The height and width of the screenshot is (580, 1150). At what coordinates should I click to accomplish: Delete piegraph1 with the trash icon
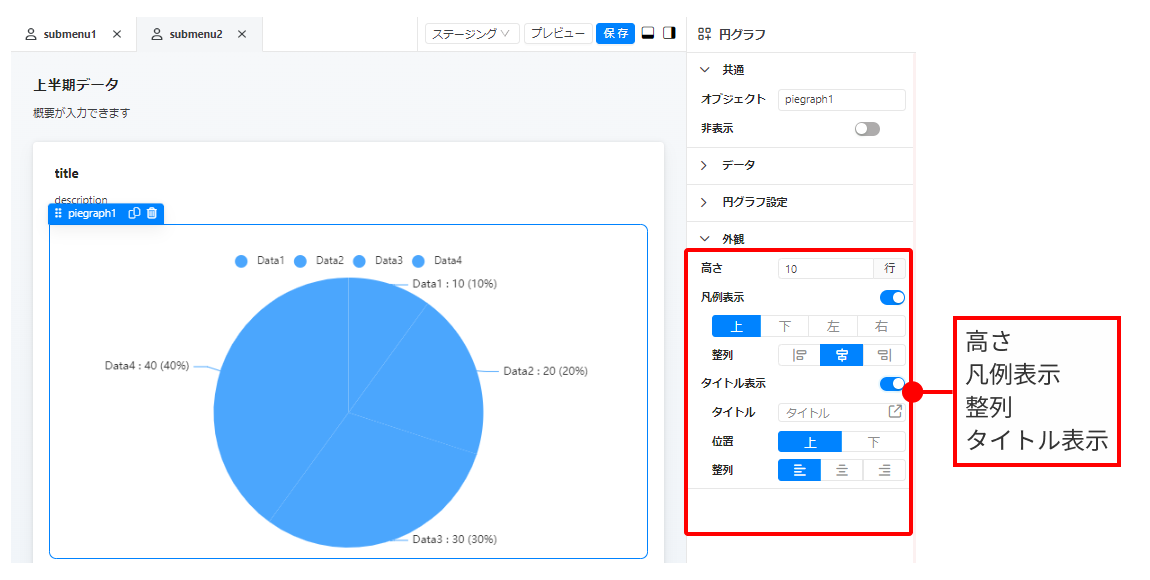152,213
